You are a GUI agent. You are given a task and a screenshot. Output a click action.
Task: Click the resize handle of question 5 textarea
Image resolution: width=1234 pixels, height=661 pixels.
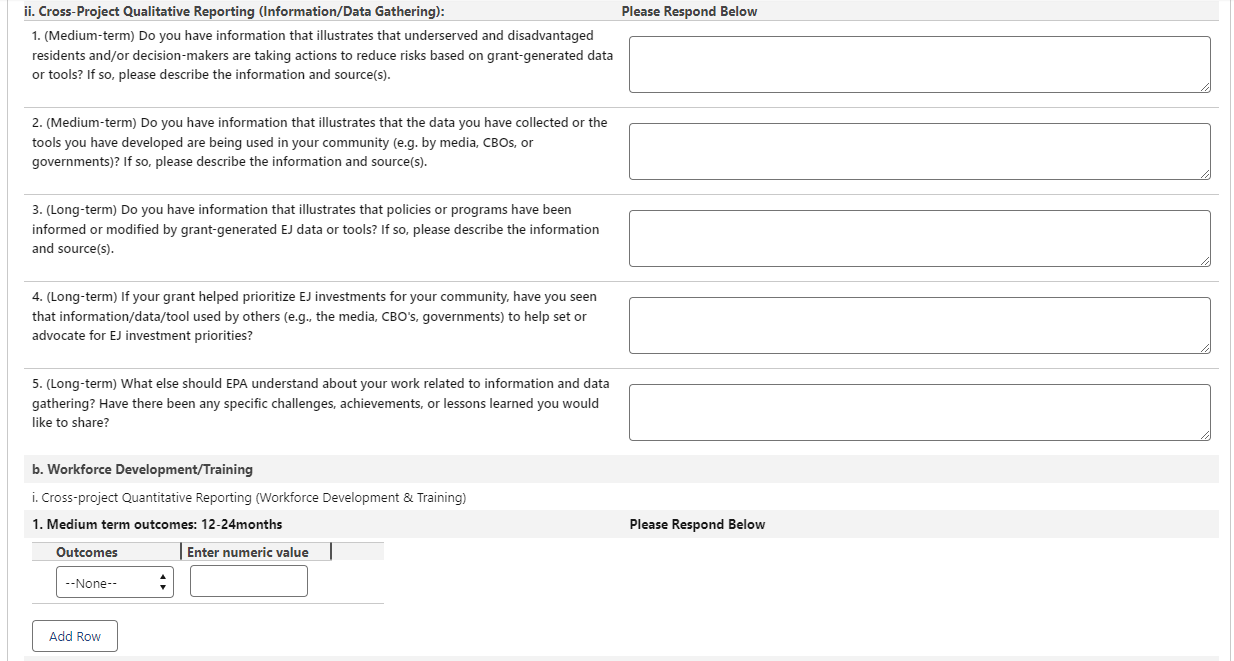pyautogui.click(x=1205, y=435)
